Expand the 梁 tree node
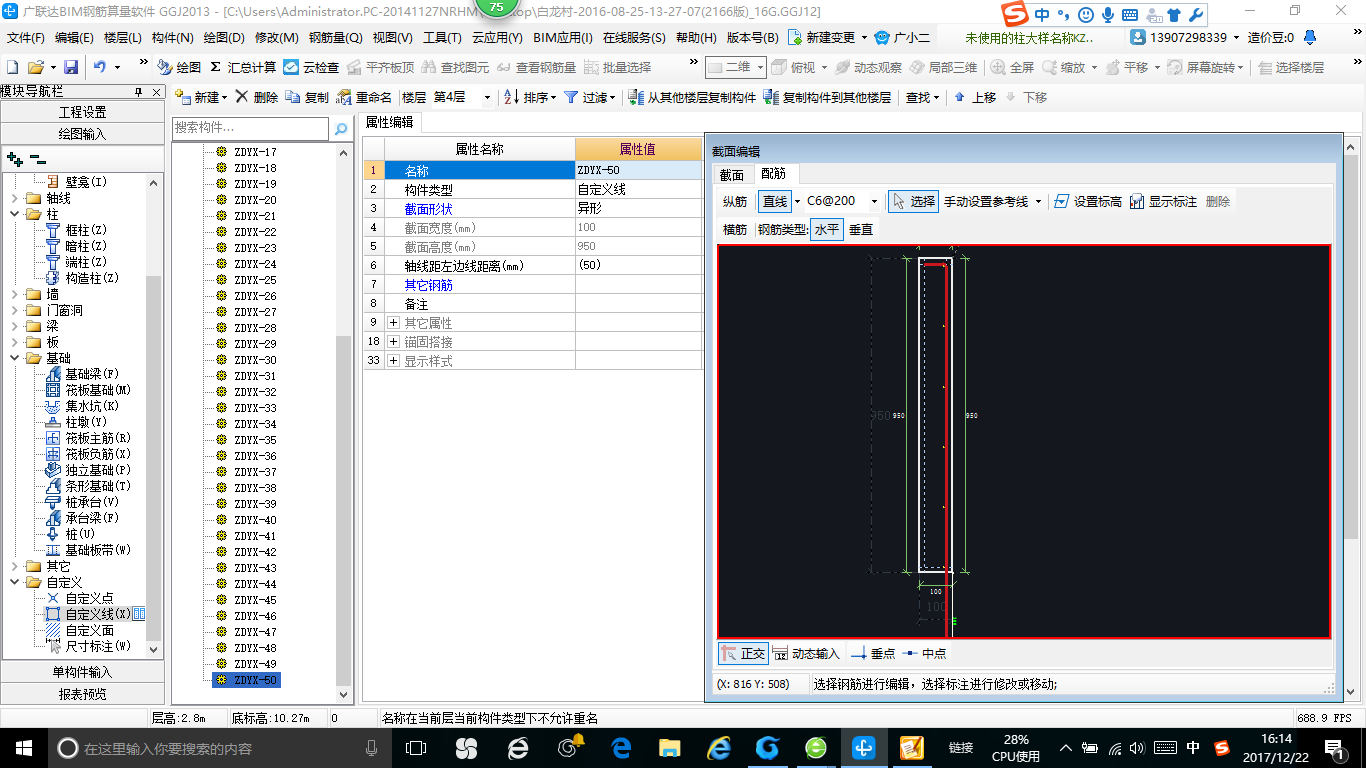 15,326
